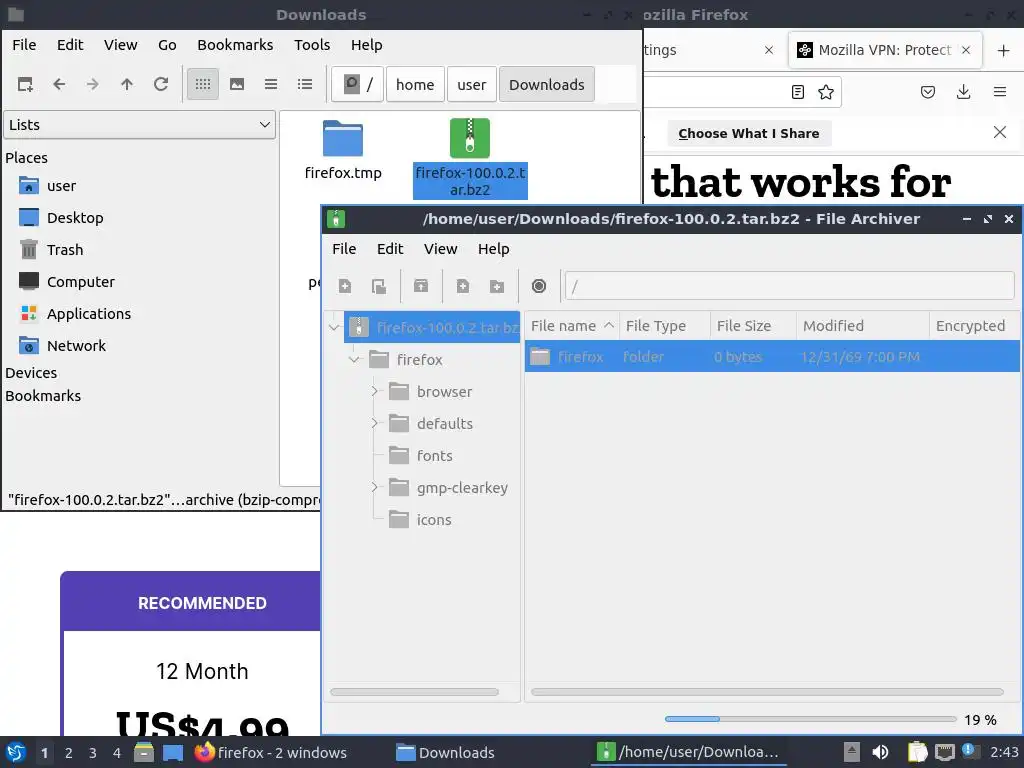This screenshot has height=768, width=1024.
Task: Click home path button
Action: (415, 84)
